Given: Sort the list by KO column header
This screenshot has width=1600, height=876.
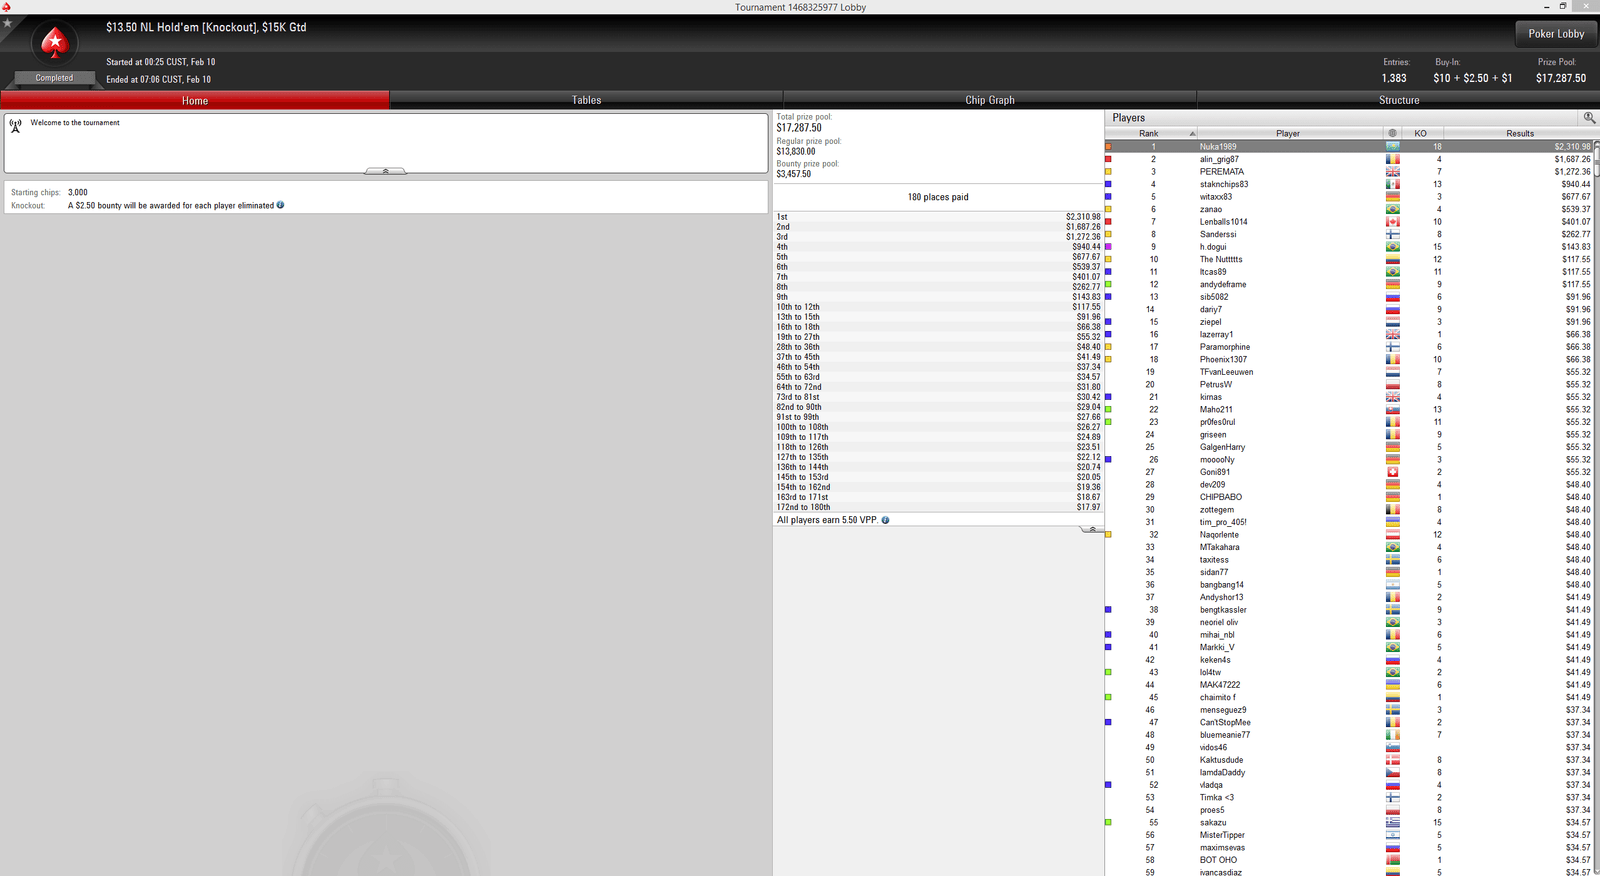Looking at the screenshot, I should pyautogui.click(x=1420, y=133).
